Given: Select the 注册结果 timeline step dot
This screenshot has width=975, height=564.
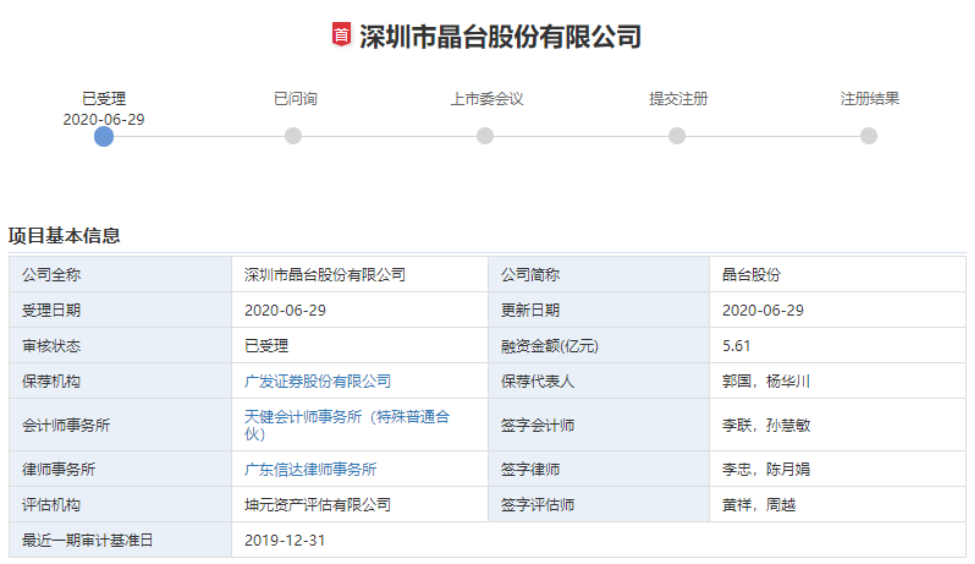Looking at the screenshot, I should coord(869,136).
